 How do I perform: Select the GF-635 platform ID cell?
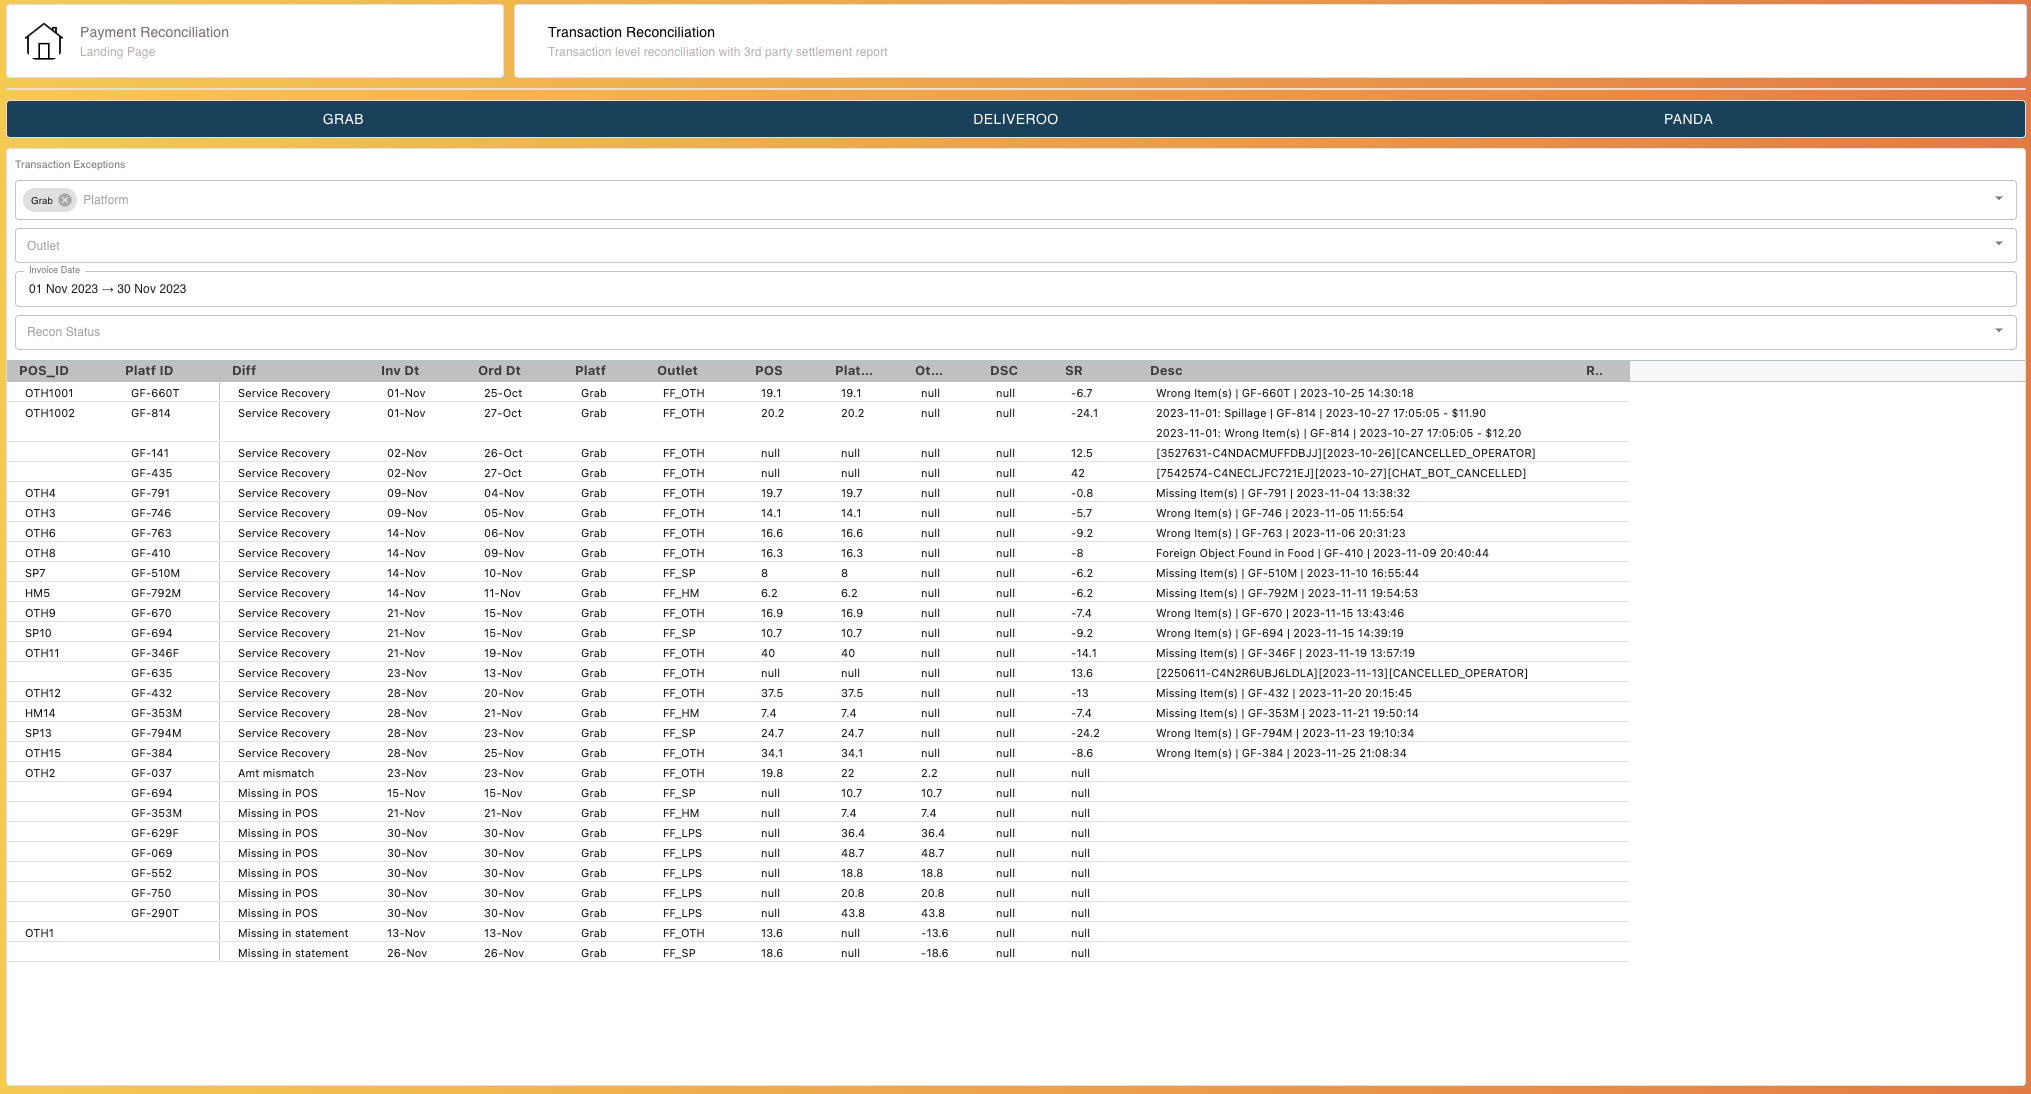[151, 673]
